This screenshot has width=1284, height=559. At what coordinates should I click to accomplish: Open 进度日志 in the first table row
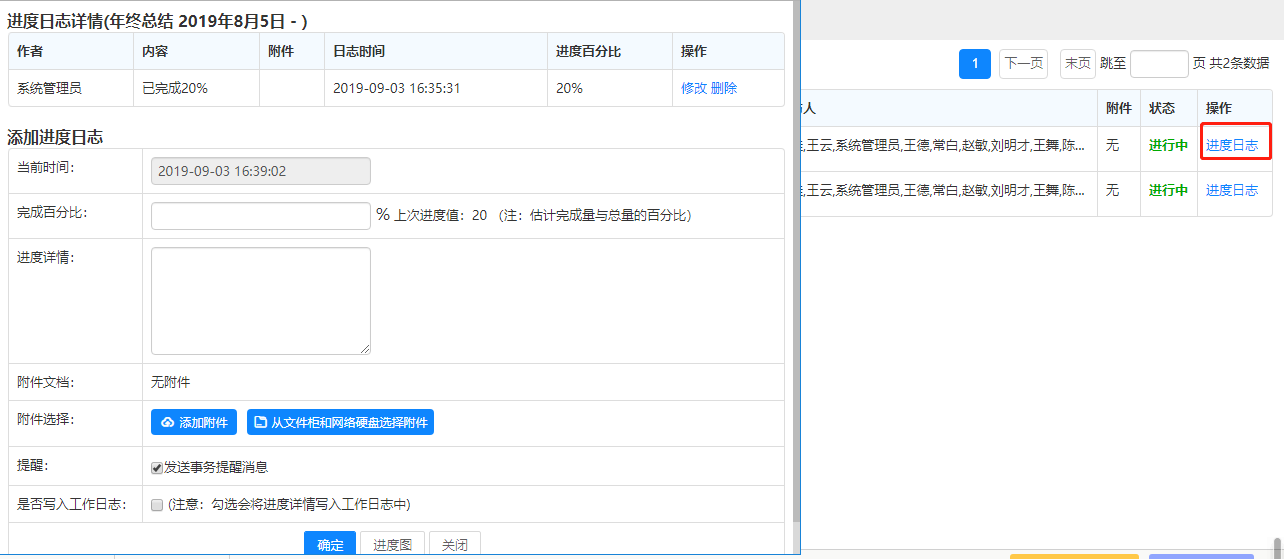click(1232, 145)
